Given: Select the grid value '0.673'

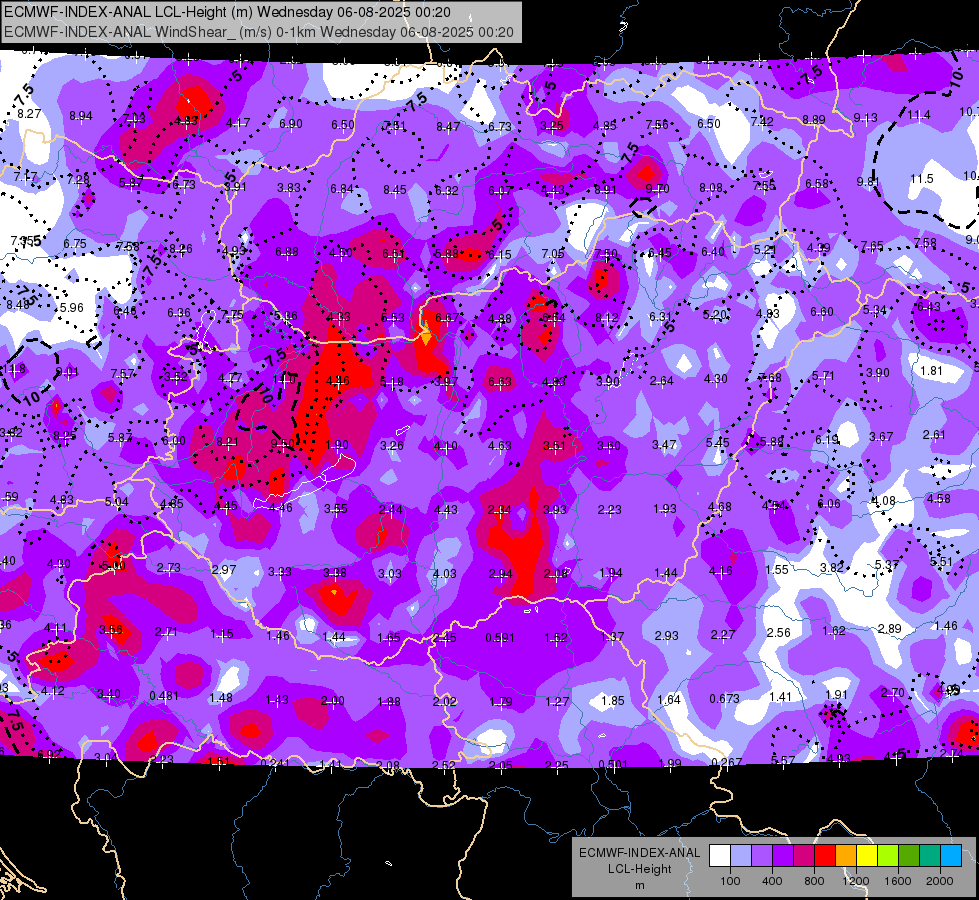Looking at the screenshot, I should 724,698.
